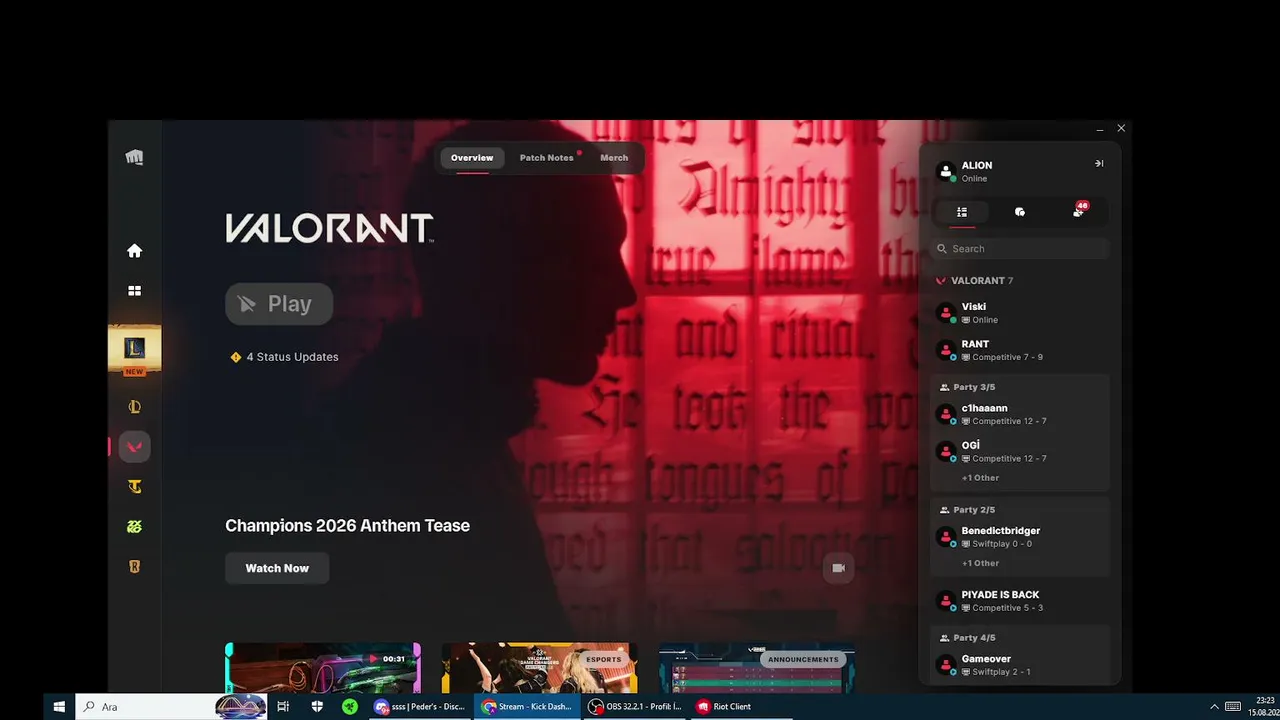Click the video camera icon on banner
The image size is (1280, 720).
[839, 568]
